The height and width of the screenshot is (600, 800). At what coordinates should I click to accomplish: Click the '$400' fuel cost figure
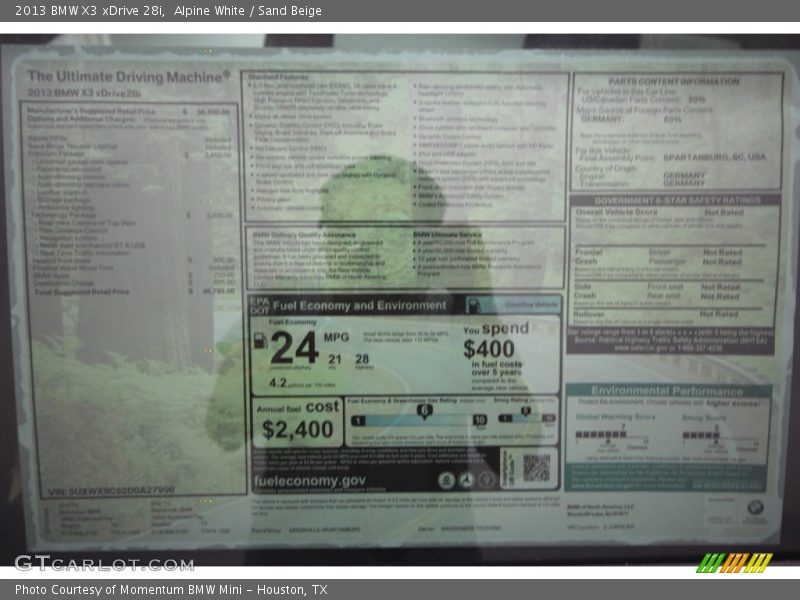coord(489,349)
